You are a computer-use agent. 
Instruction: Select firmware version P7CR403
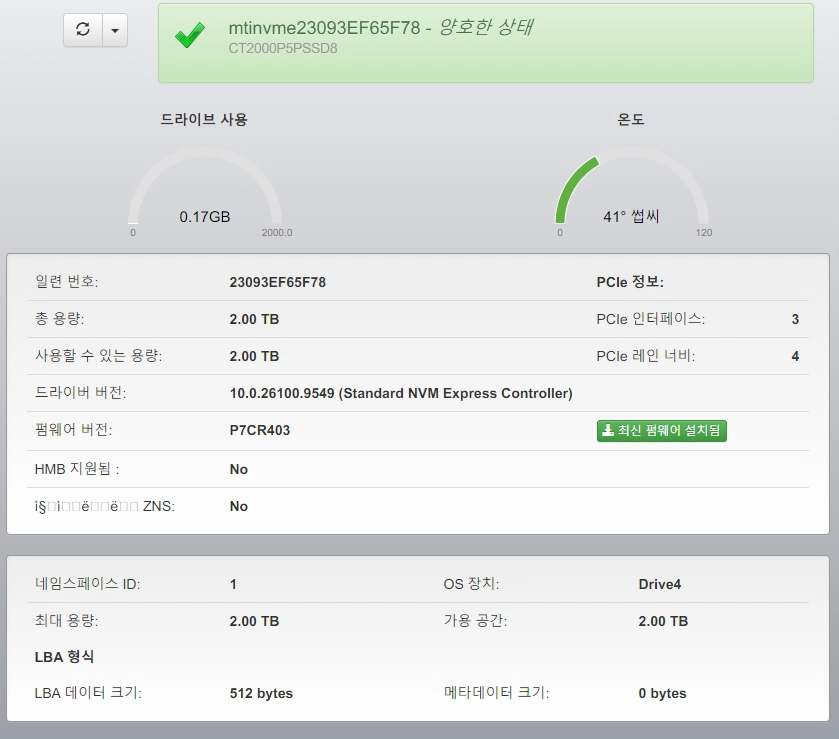pos(260,430)
